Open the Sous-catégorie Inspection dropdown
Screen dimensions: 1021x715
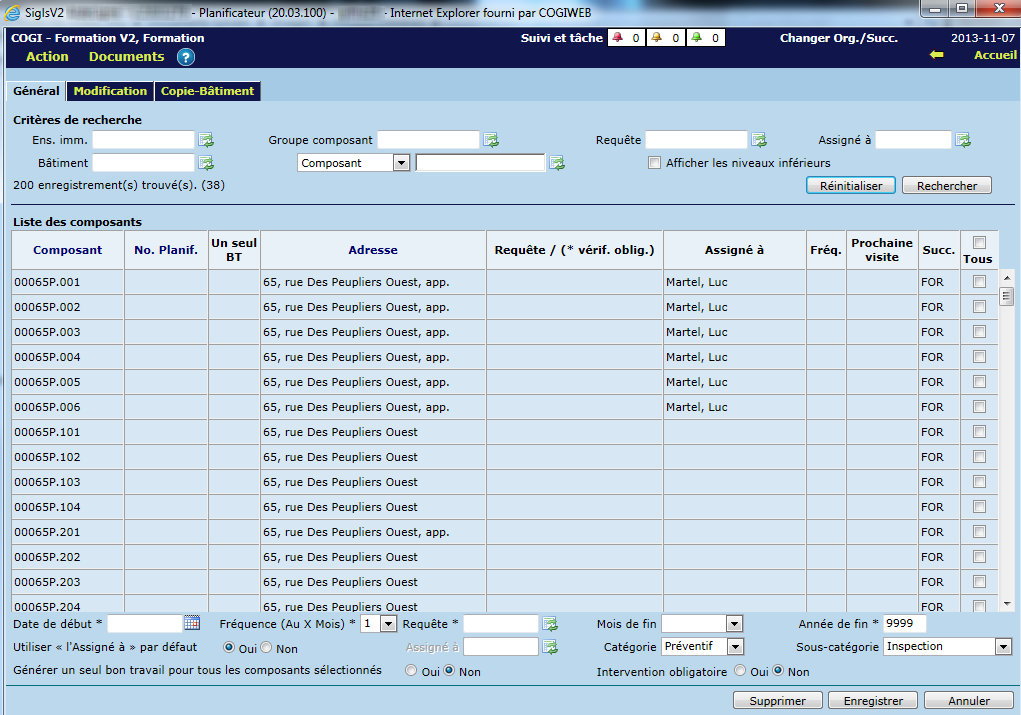[1003, 647]
